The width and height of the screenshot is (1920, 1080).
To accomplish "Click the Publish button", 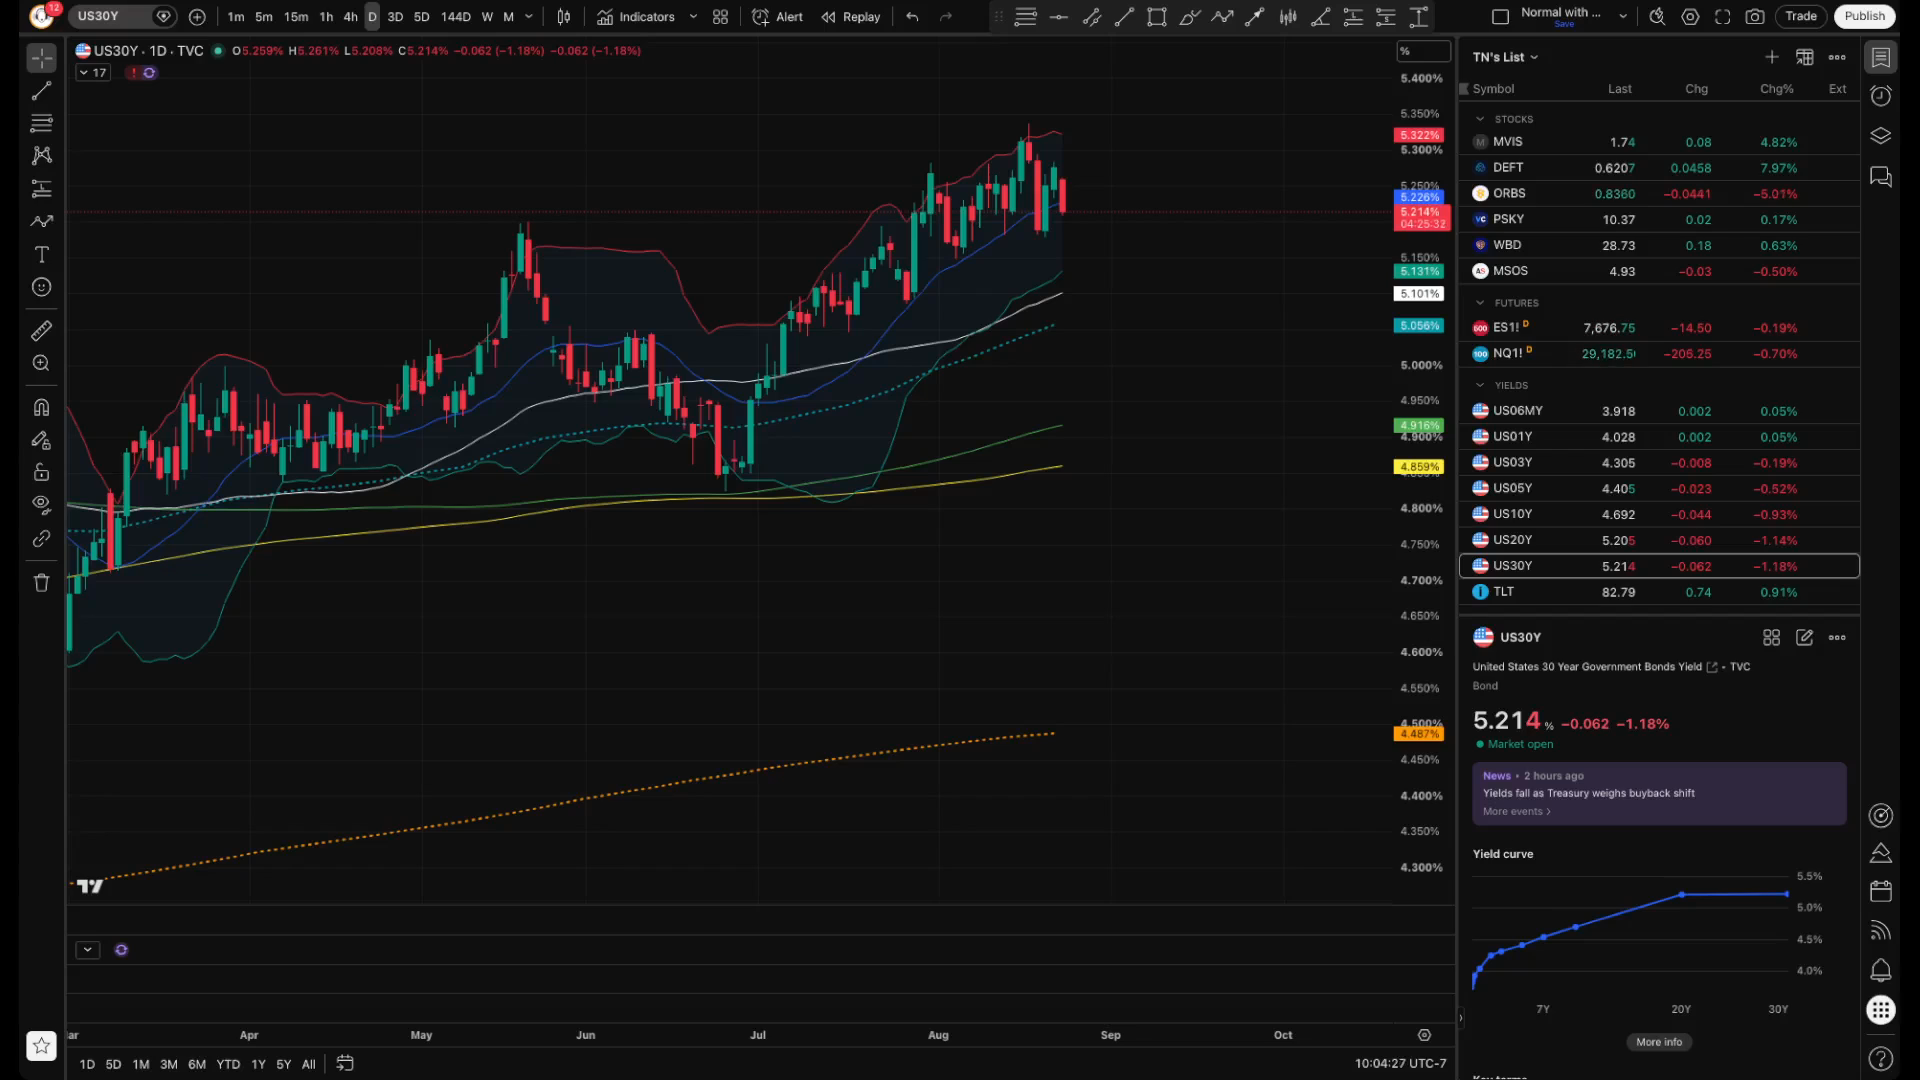I will pyautogui.click(x=1864, y=16).
